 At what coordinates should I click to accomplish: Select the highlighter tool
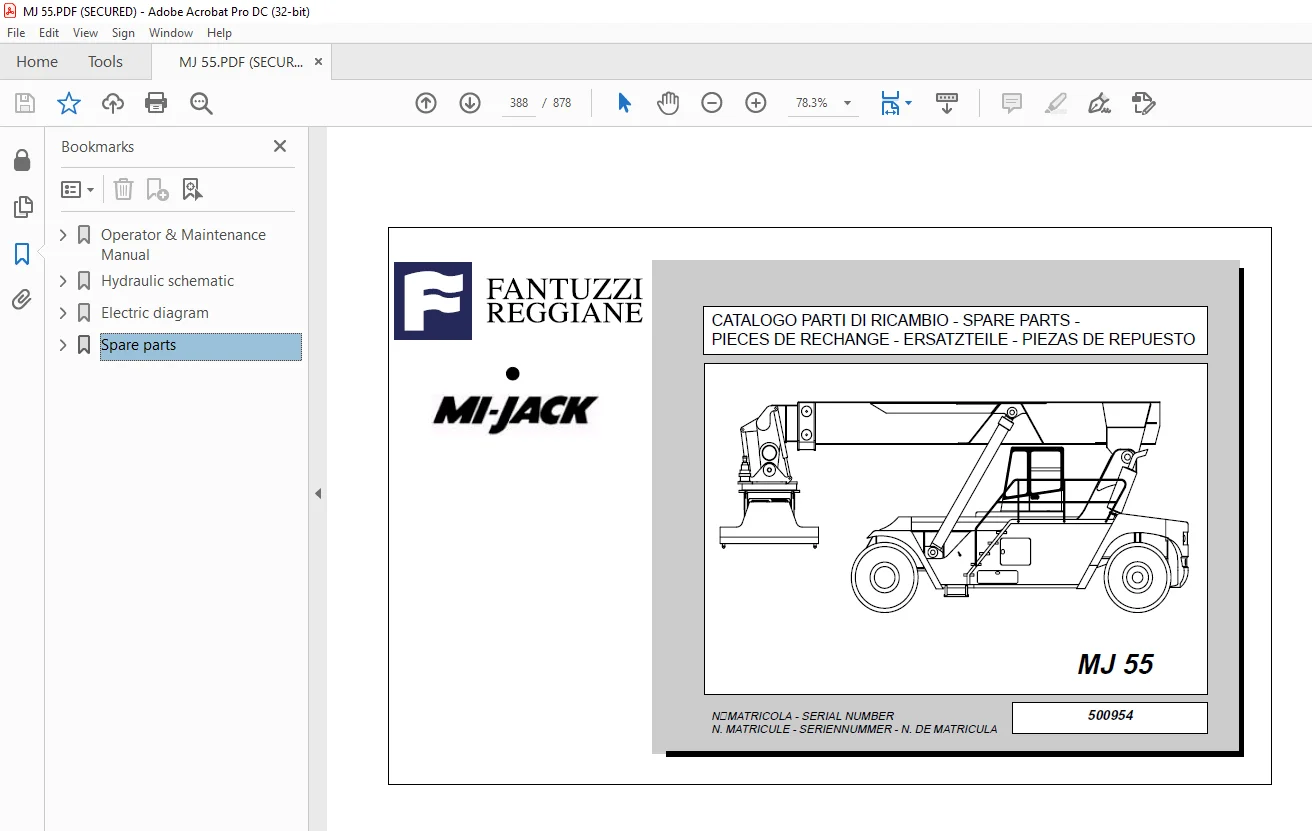click(x=1056, y=103)
